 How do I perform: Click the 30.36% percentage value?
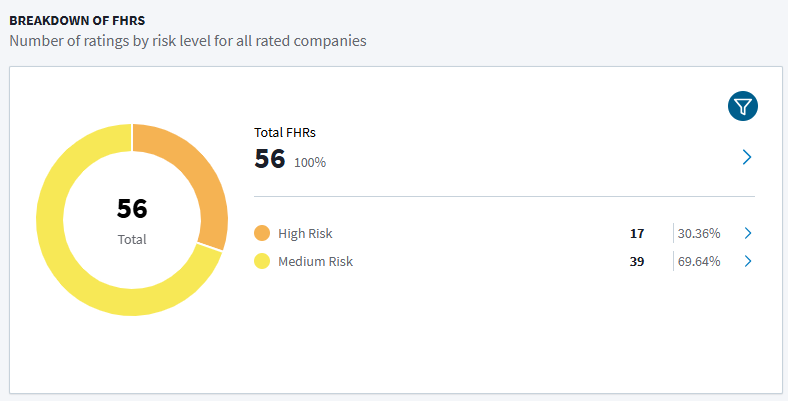(x=699, y=234)
